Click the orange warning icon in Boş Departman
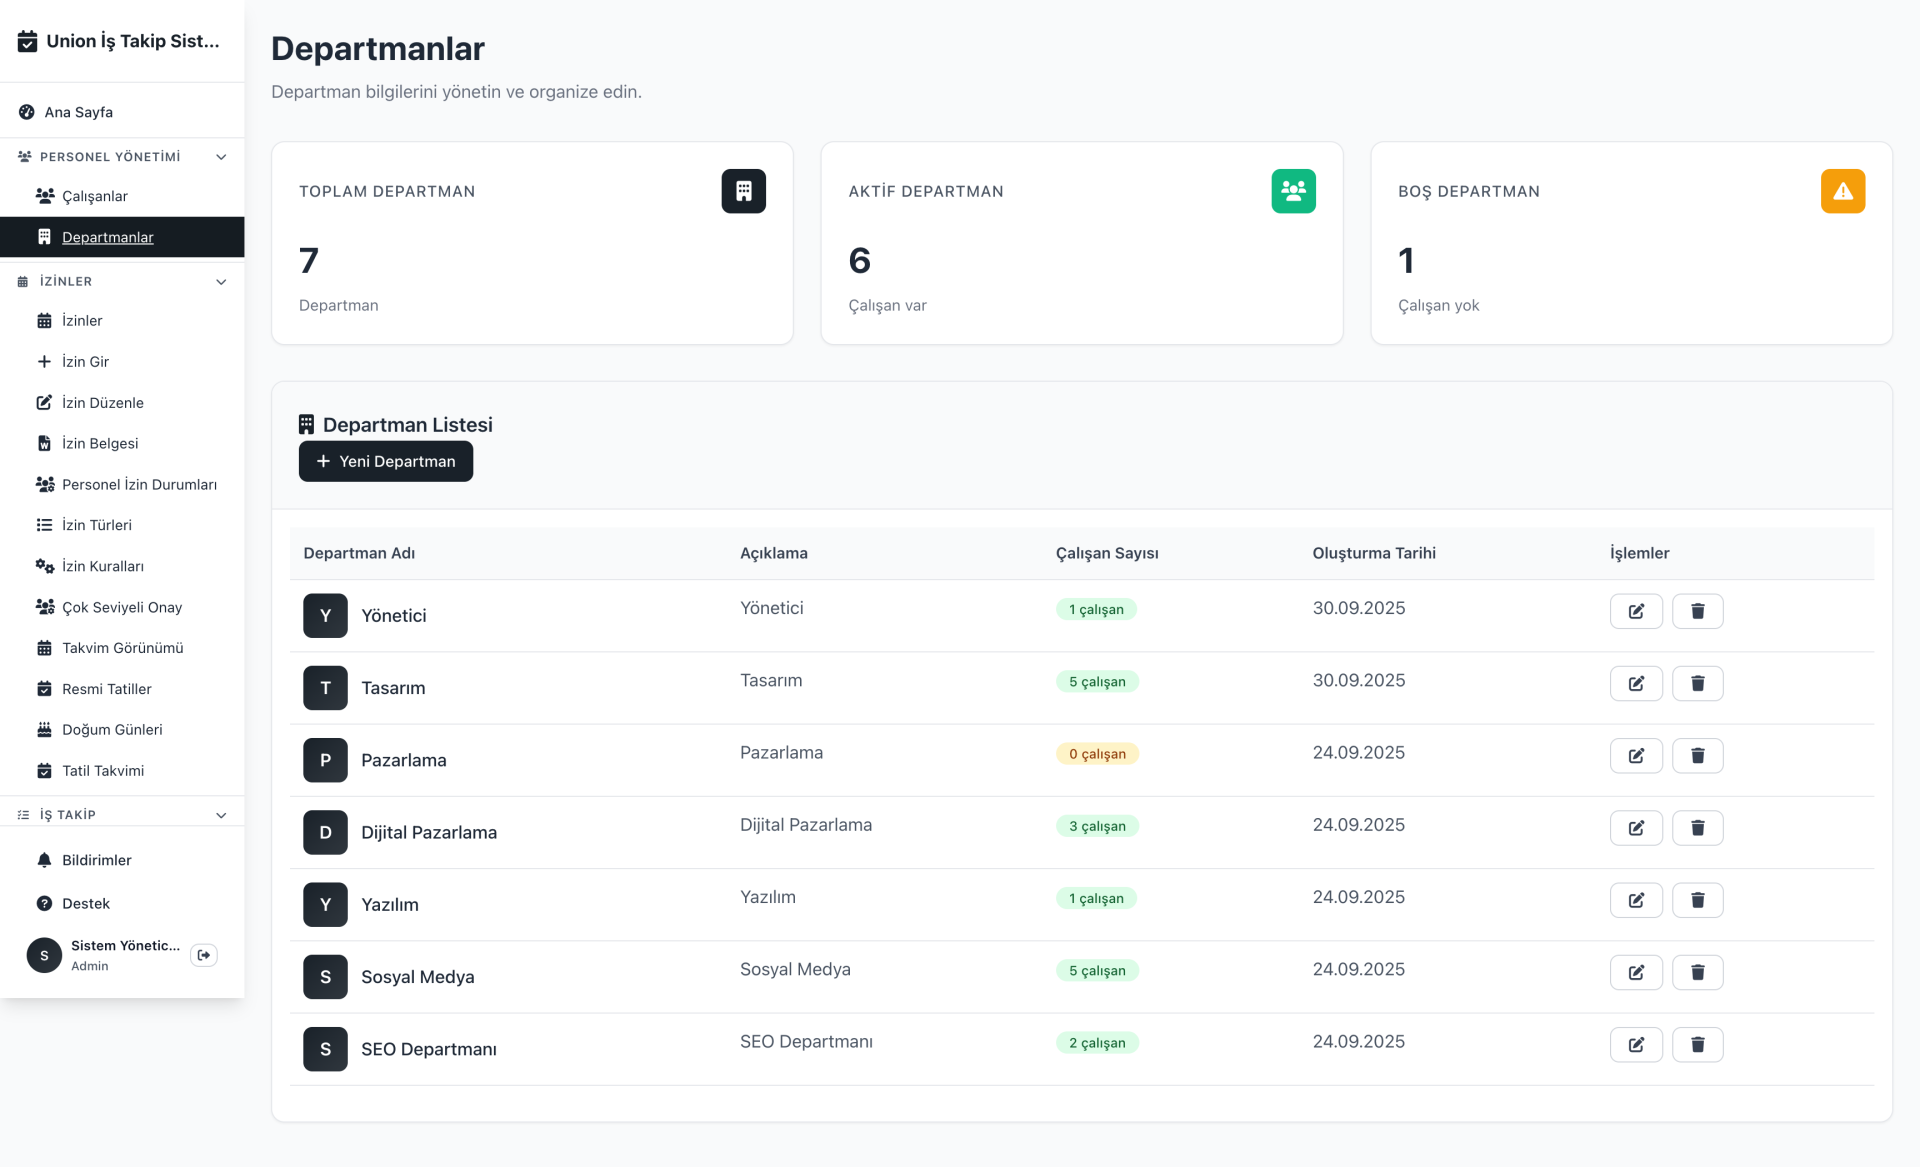The height and width of the screenshot is (1167, 1920). point(1842,191)
